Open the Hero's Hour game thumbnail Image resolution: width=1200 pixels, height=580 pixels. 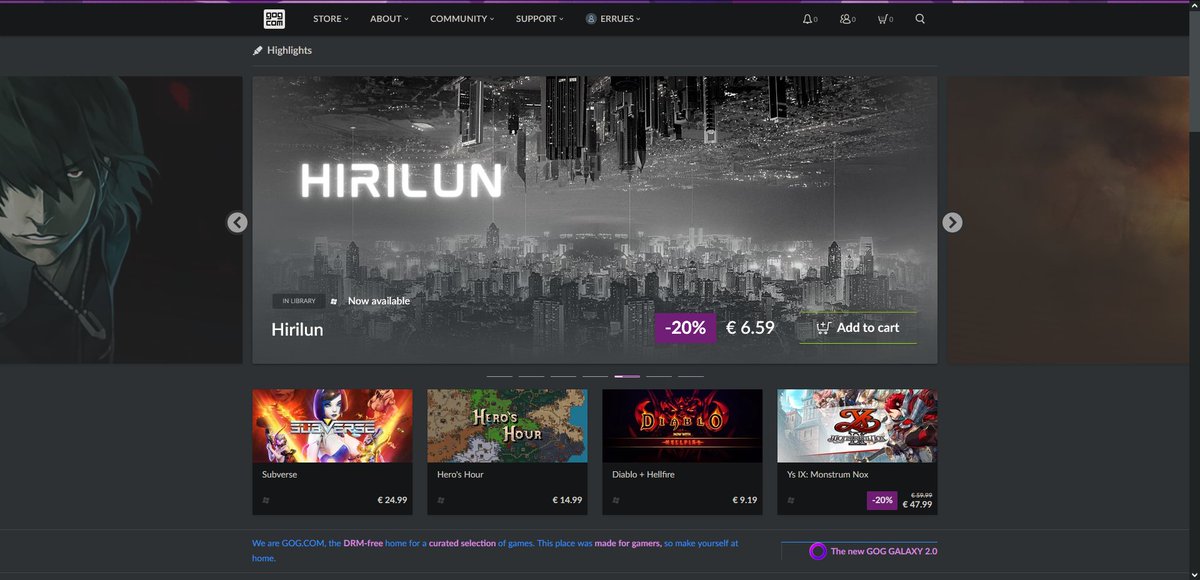[x=508, y=425]
